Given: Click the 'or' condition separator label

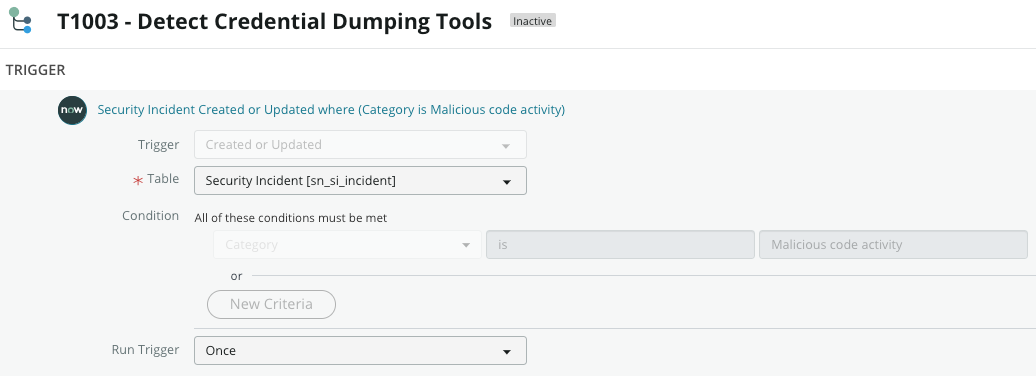Looking at the screenshot, I should point(237,276).
